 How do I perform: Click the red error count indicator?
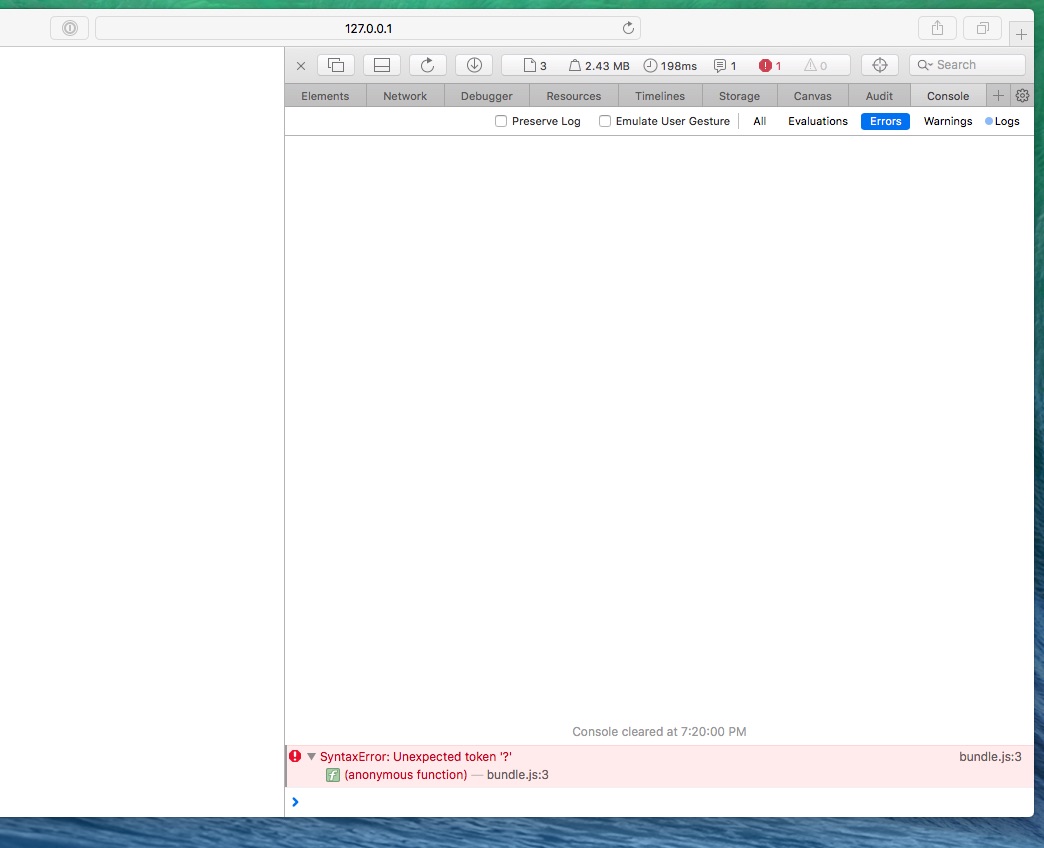(x=770, y=66)
